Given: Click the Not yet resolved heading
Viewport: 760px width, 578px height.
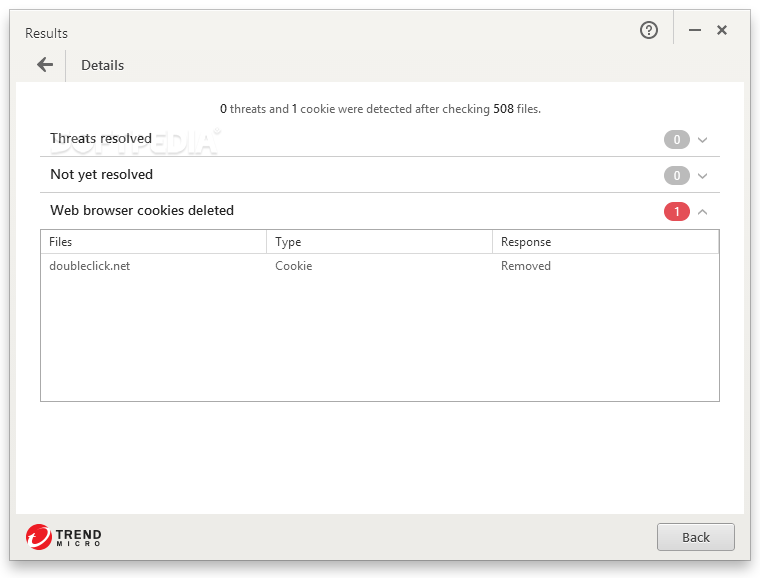Looking at the screenshot, I should coord(101,174).
